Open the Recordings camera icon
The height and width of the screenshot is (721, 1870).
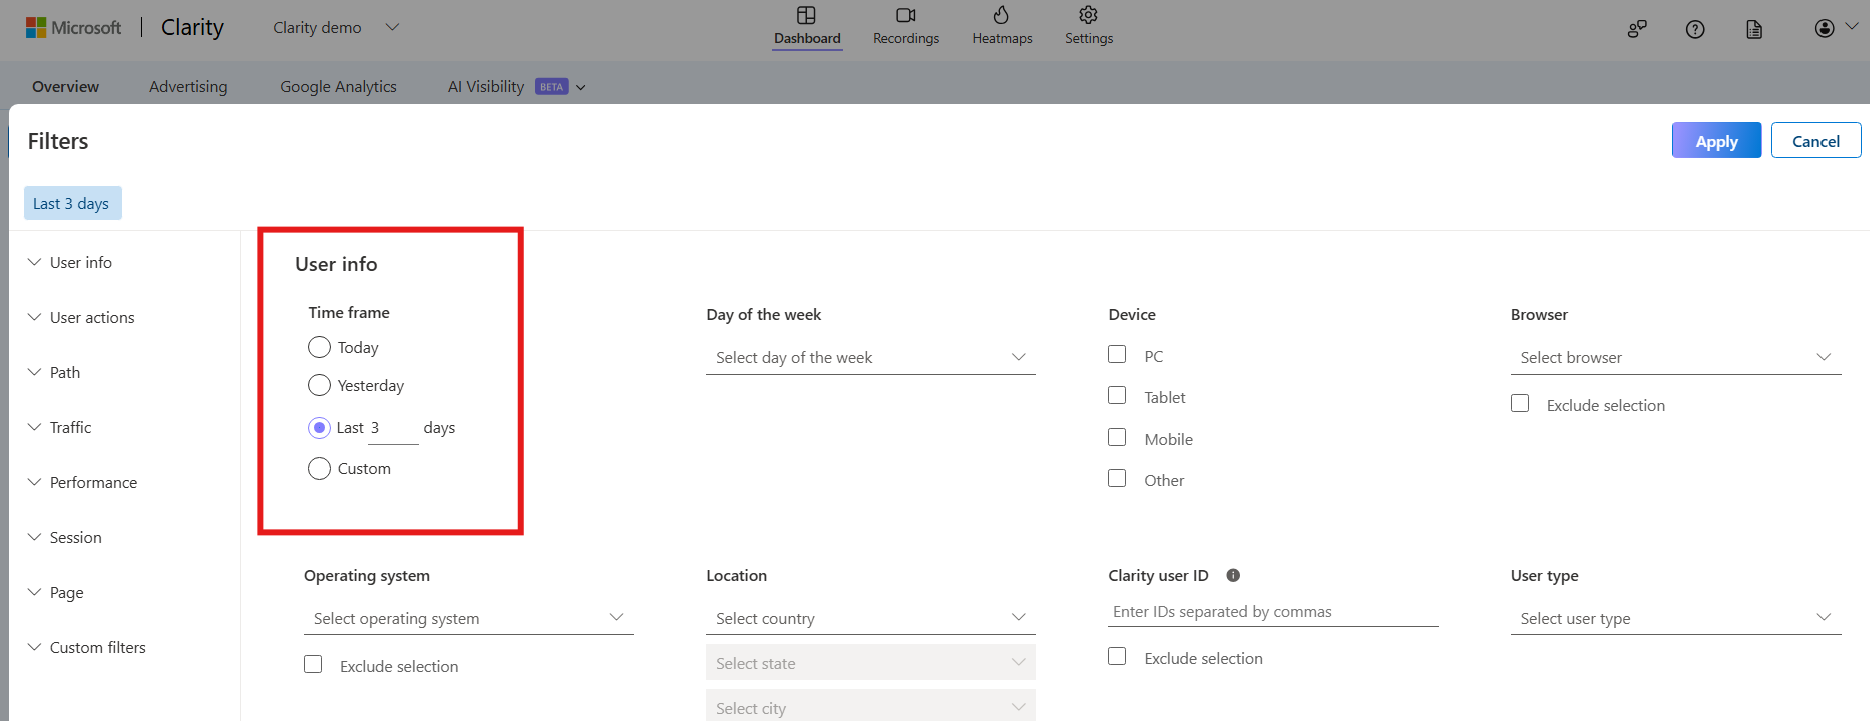coord(905,15)
